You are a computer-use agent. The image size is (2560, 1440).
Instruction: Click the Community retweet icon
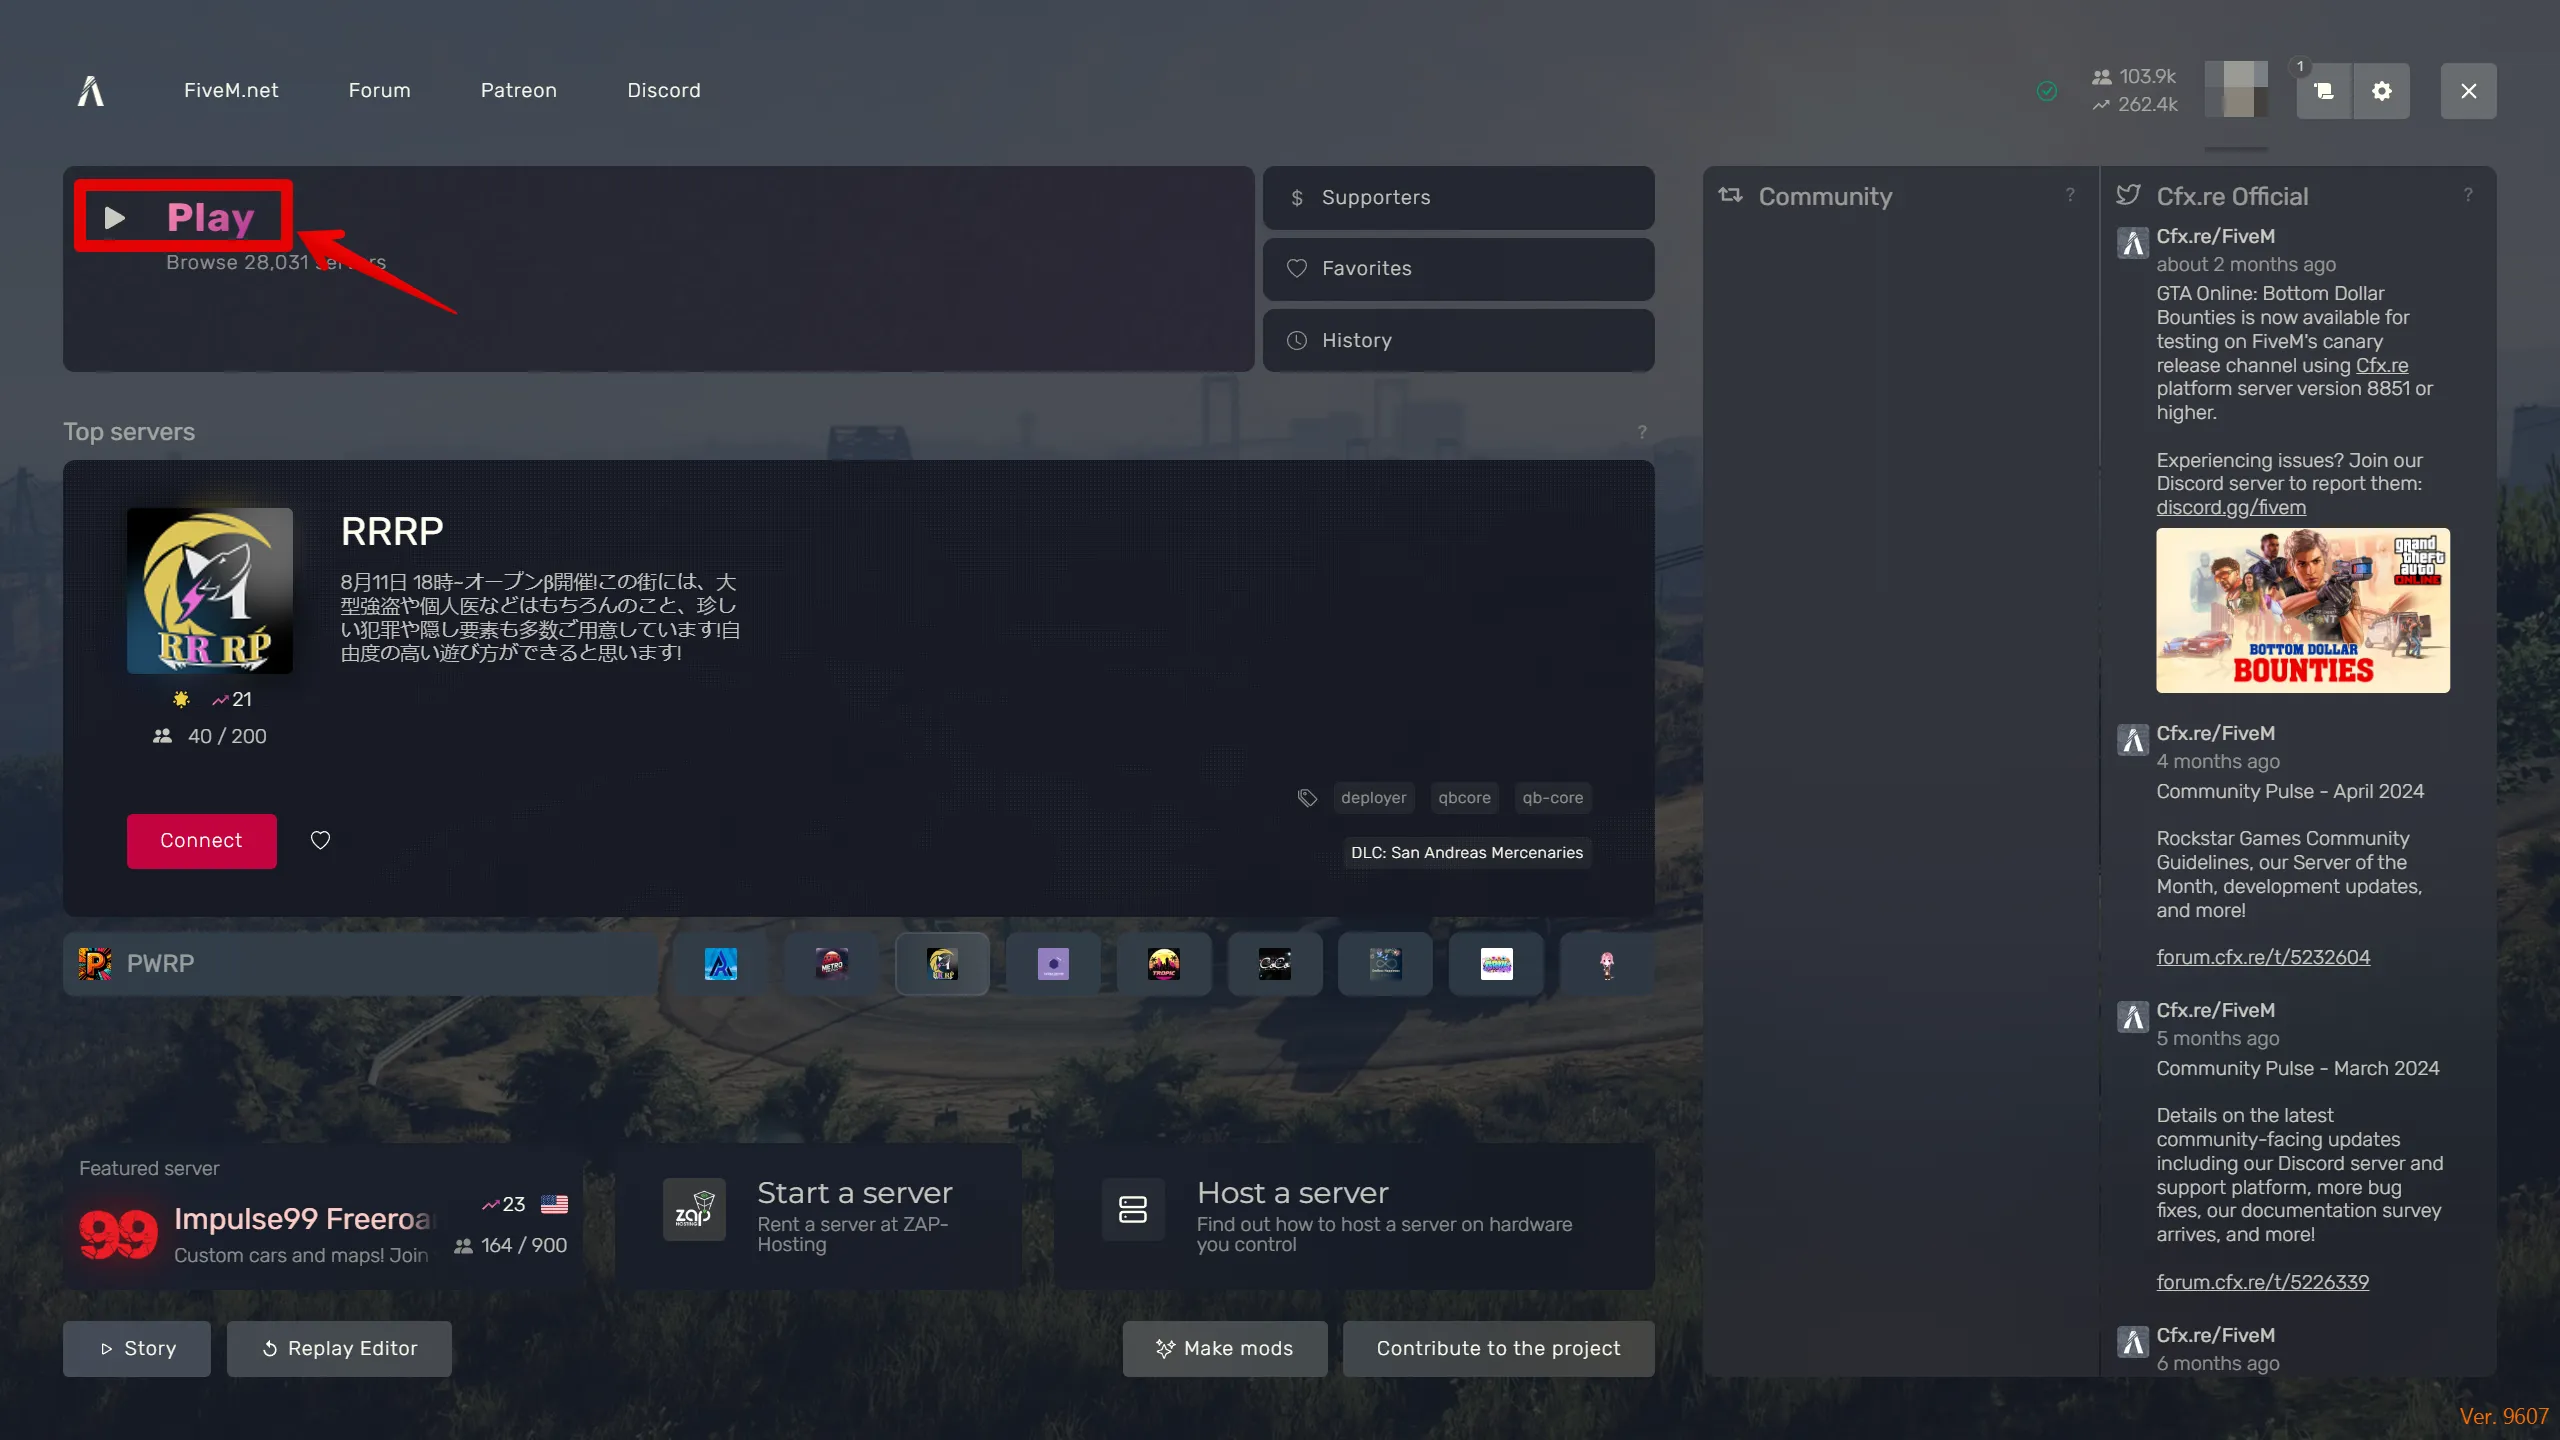coord(1730,195)
